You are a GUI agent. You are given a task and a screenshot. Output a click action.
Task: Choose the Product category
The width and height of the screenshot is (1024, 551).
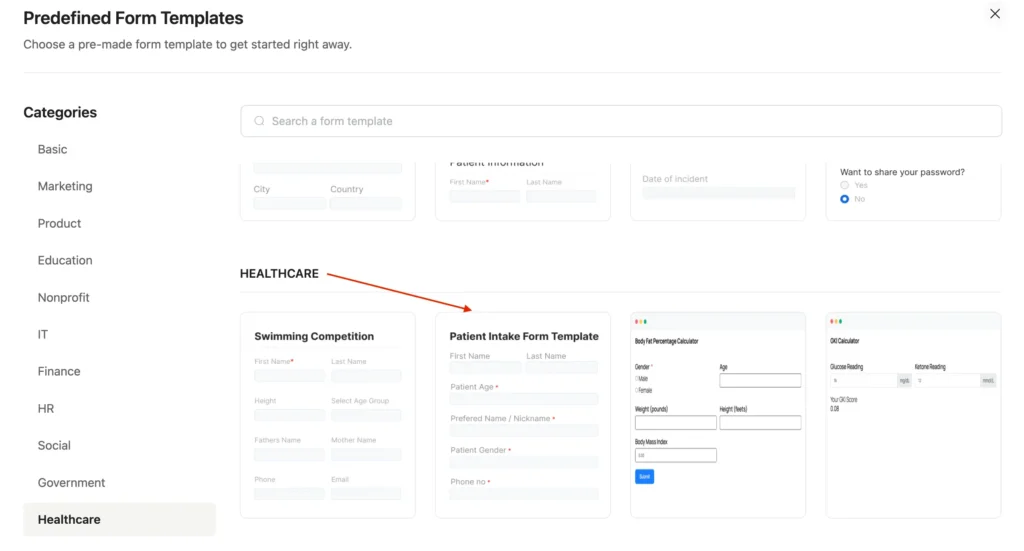(x=60, y=223)
